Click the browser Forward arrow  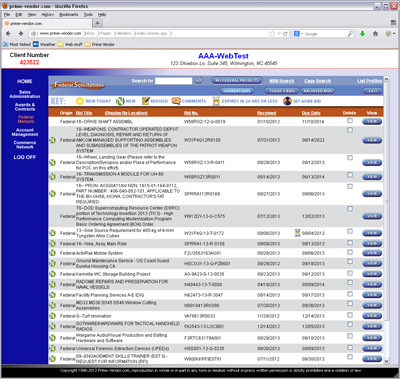pos(21,33)
